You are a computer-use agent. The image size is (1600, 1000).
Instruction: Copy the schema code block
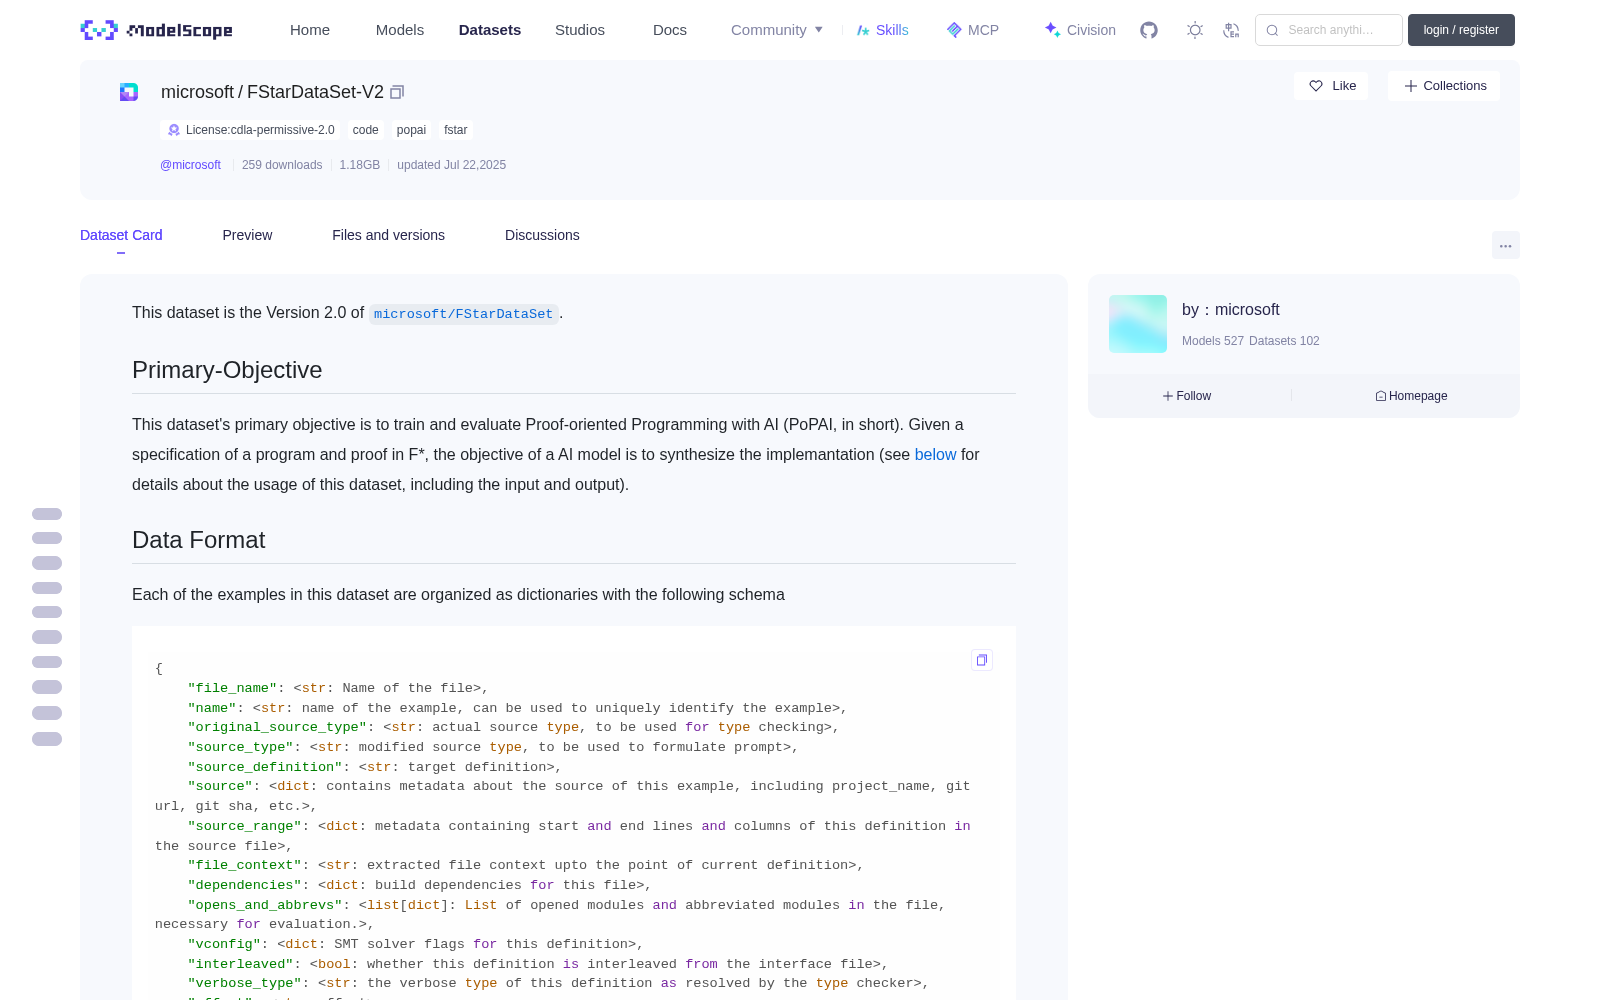point(982,660)
